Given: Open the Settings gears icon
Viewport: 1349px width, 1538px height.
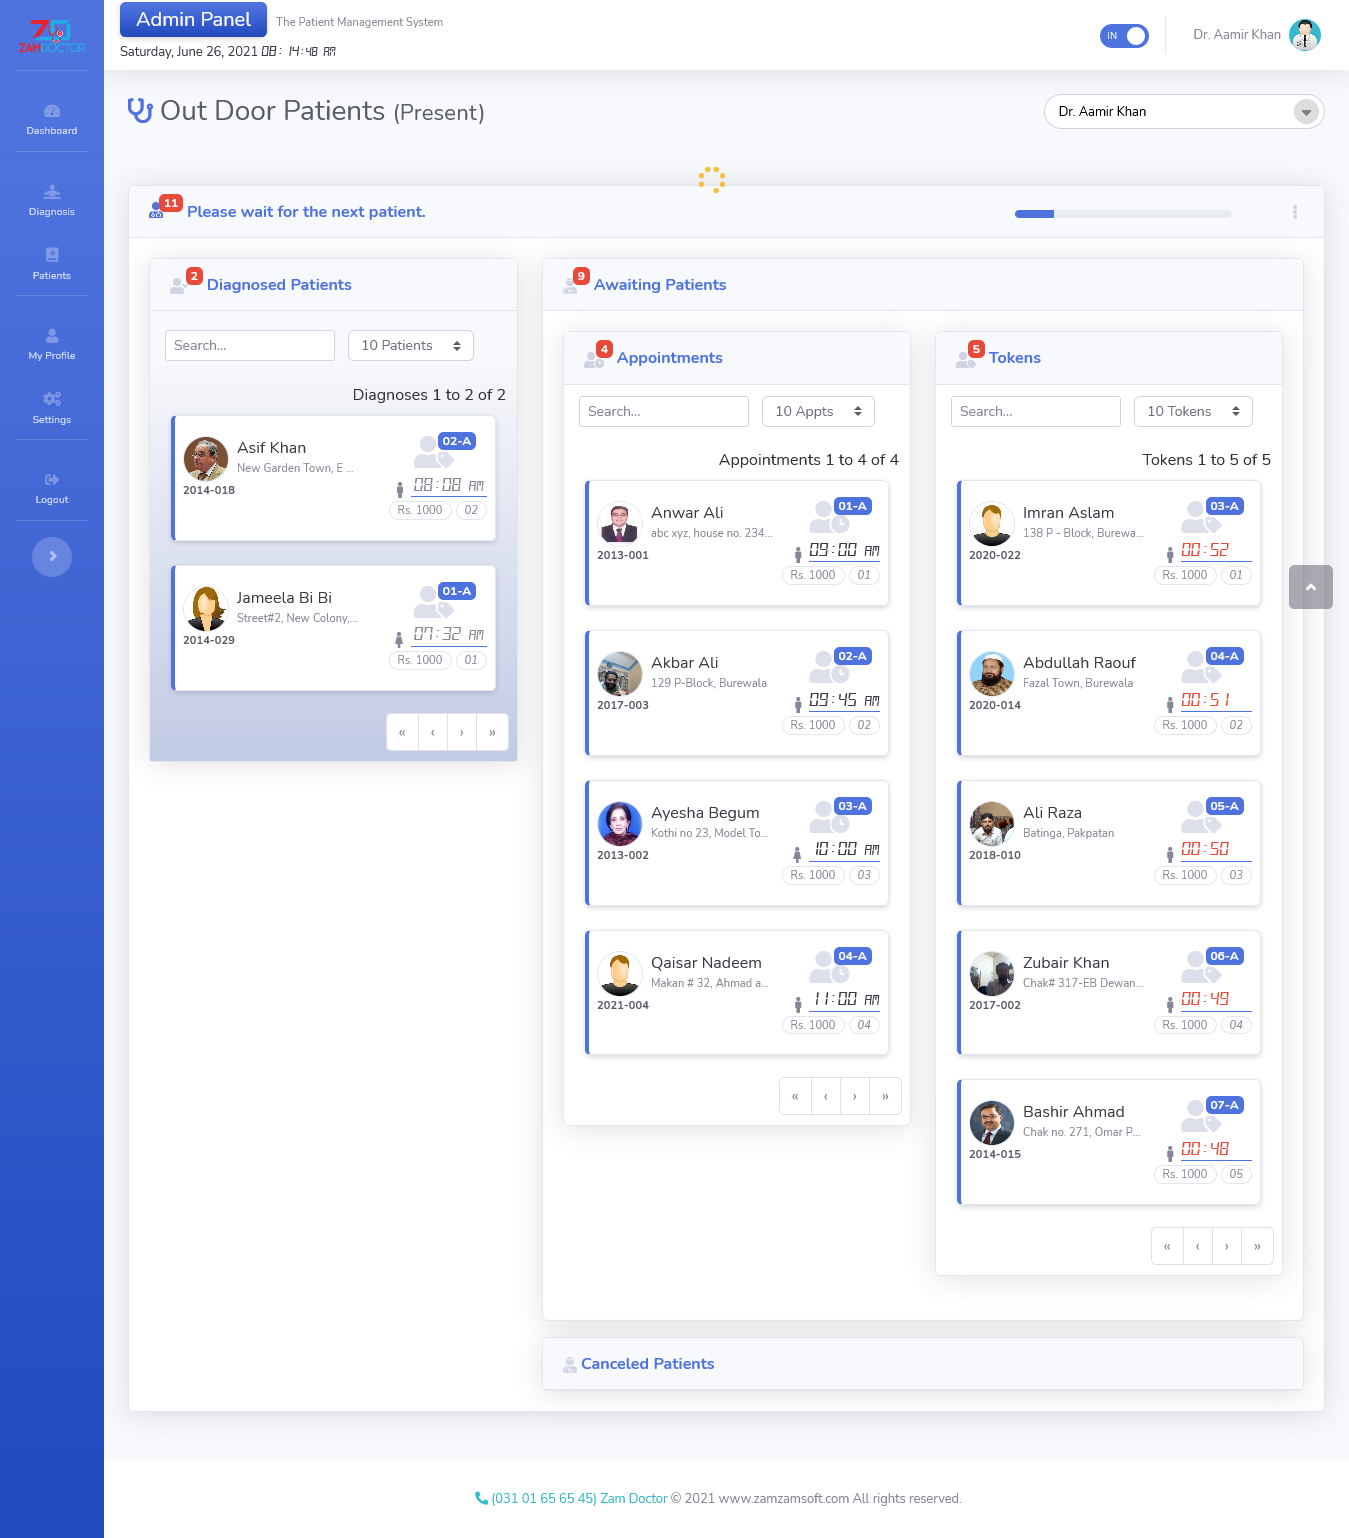Looking at the screenshot, I should click(52, 399).
